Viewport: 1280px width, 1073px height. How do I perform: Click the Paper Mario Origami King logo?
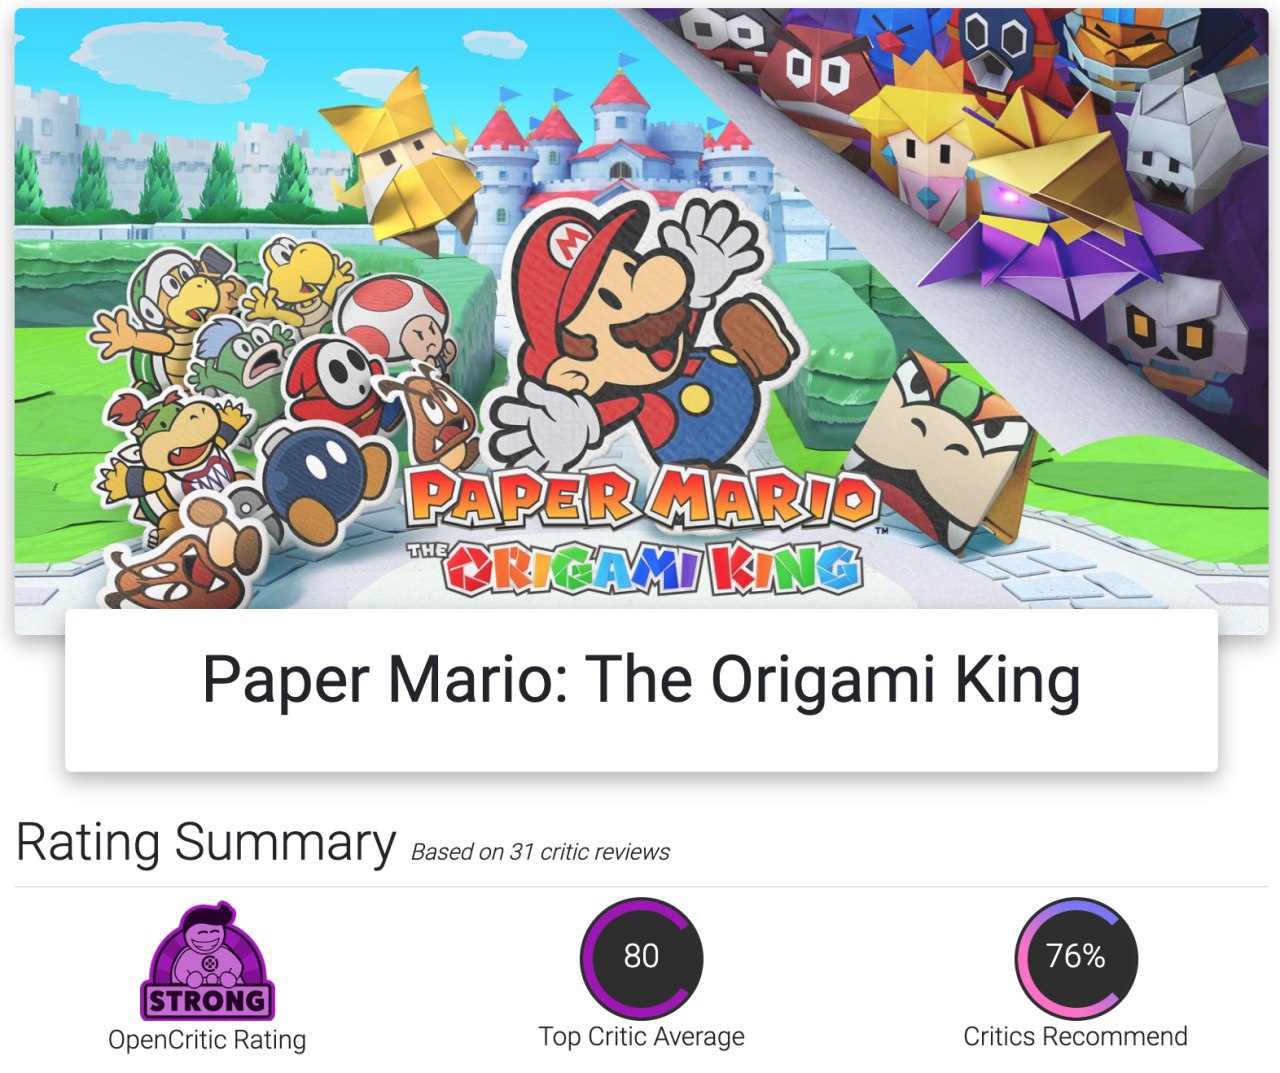tap(640, 530)
